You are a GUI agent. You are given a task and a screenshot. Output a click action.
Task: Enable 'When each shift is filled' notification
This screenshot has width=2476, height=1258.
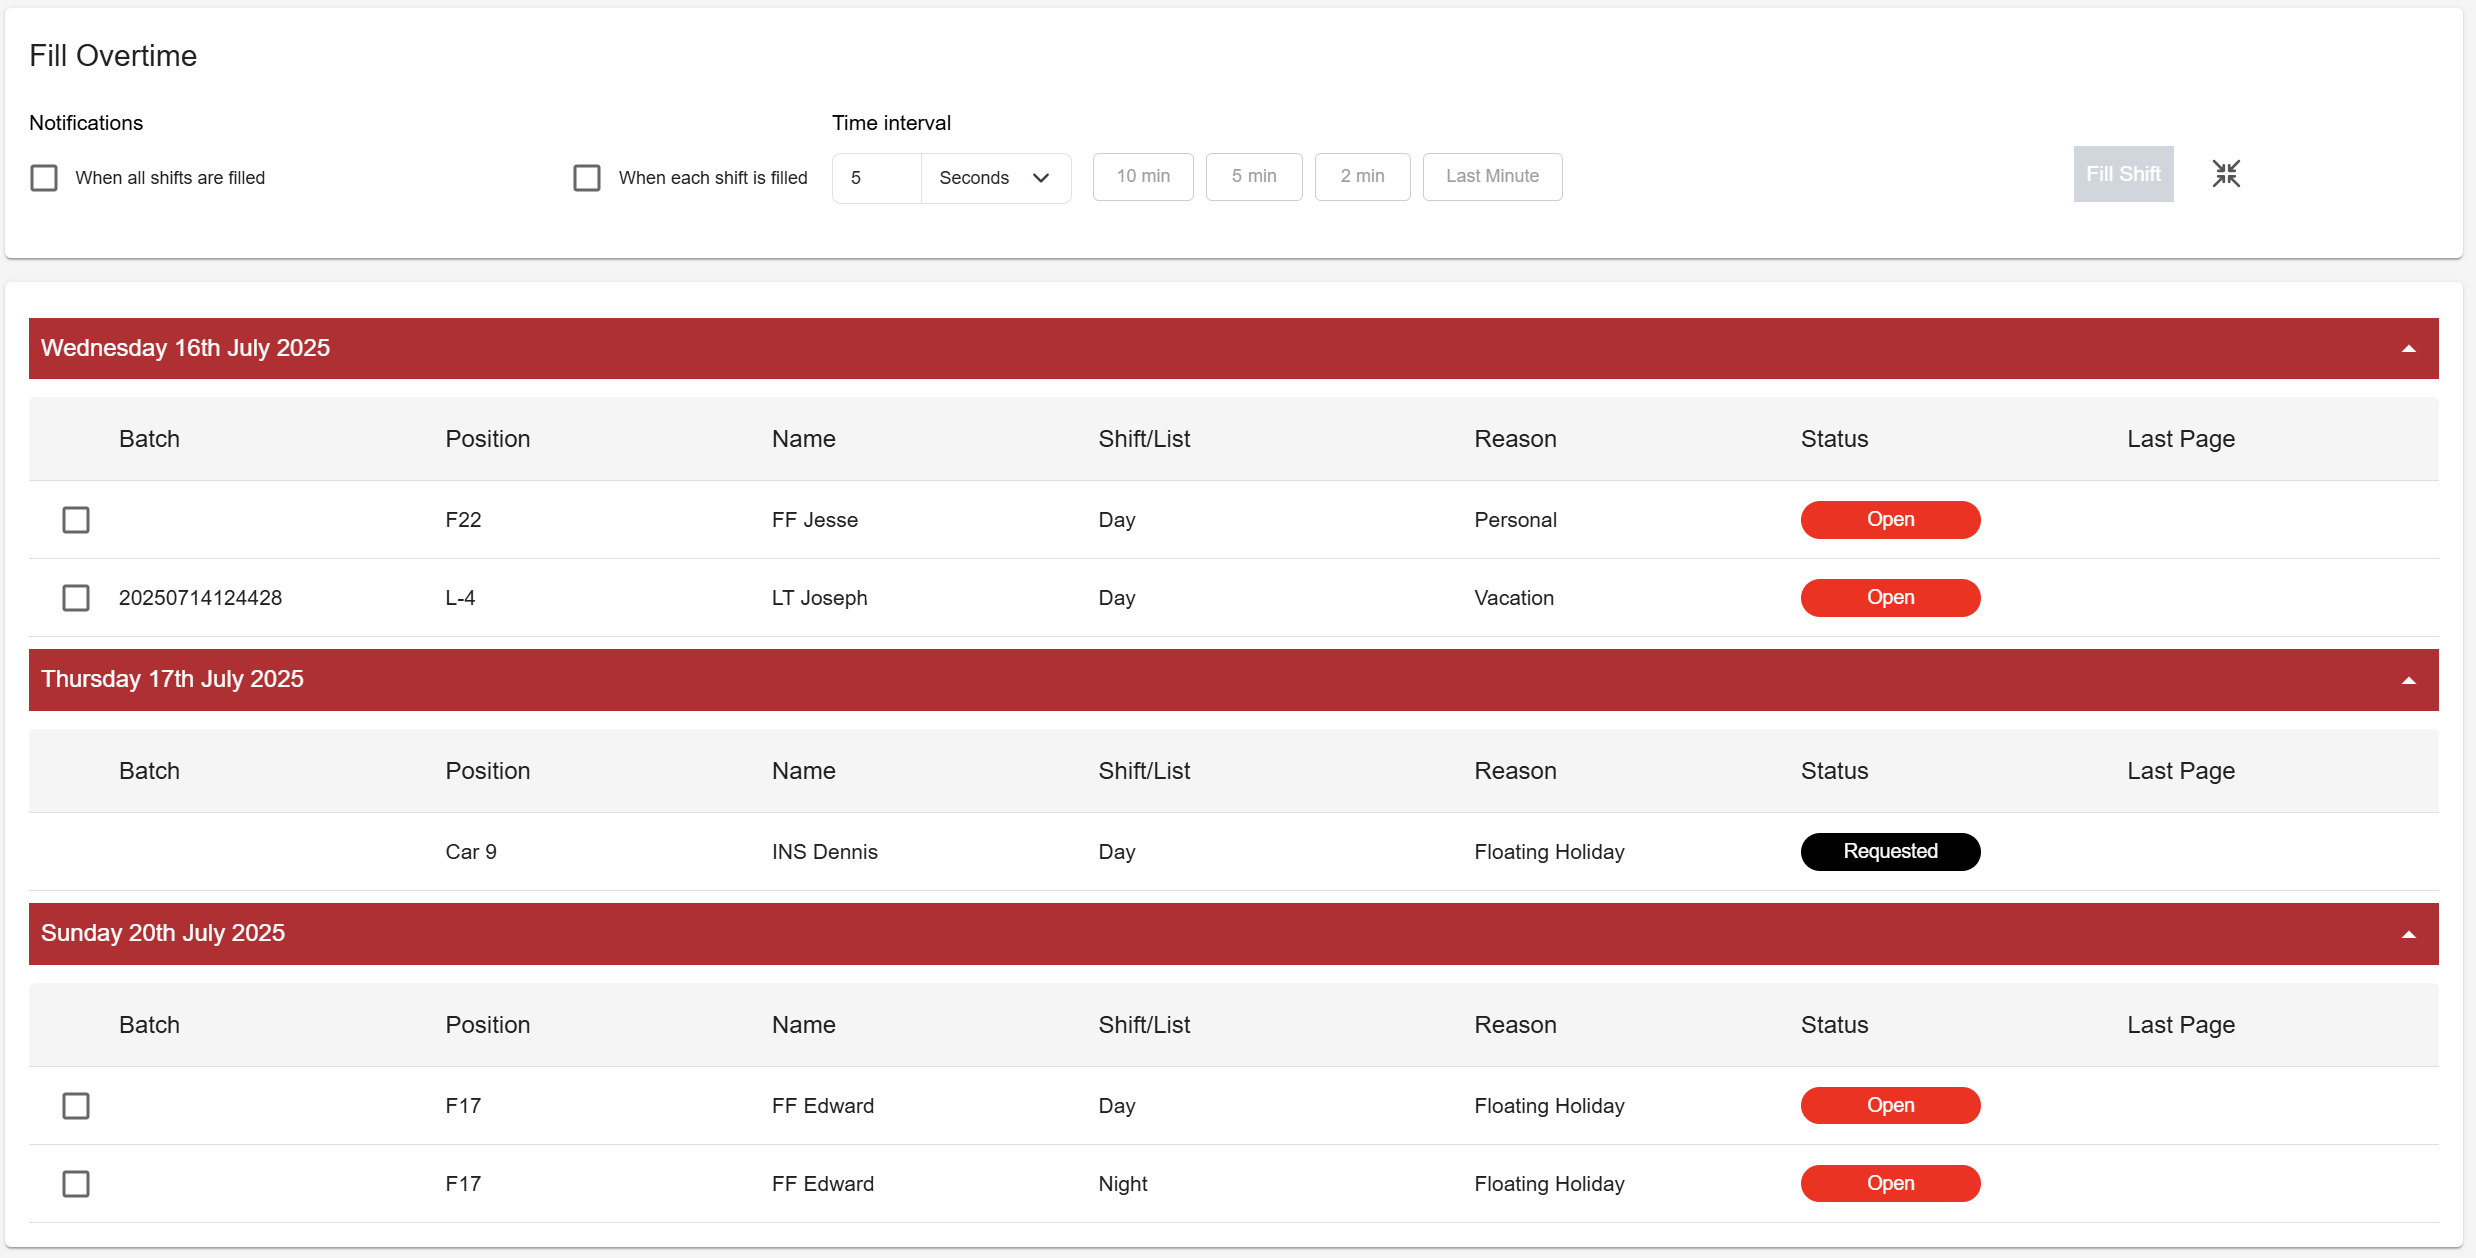click(x=587, y=178)
